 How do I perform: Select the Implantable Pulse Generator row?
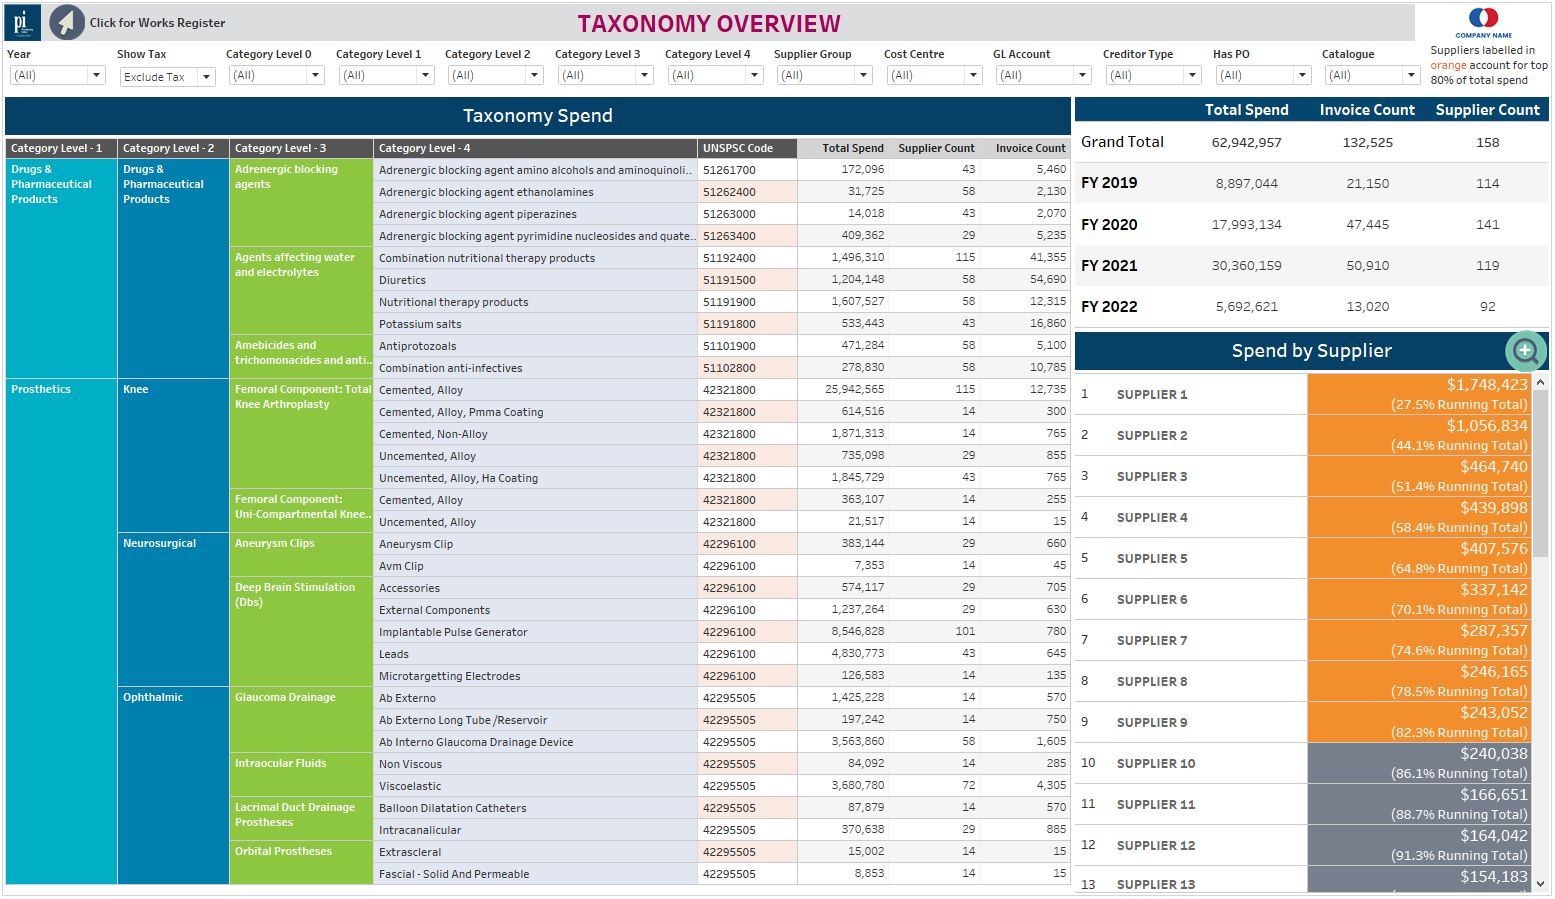point(722,632)
